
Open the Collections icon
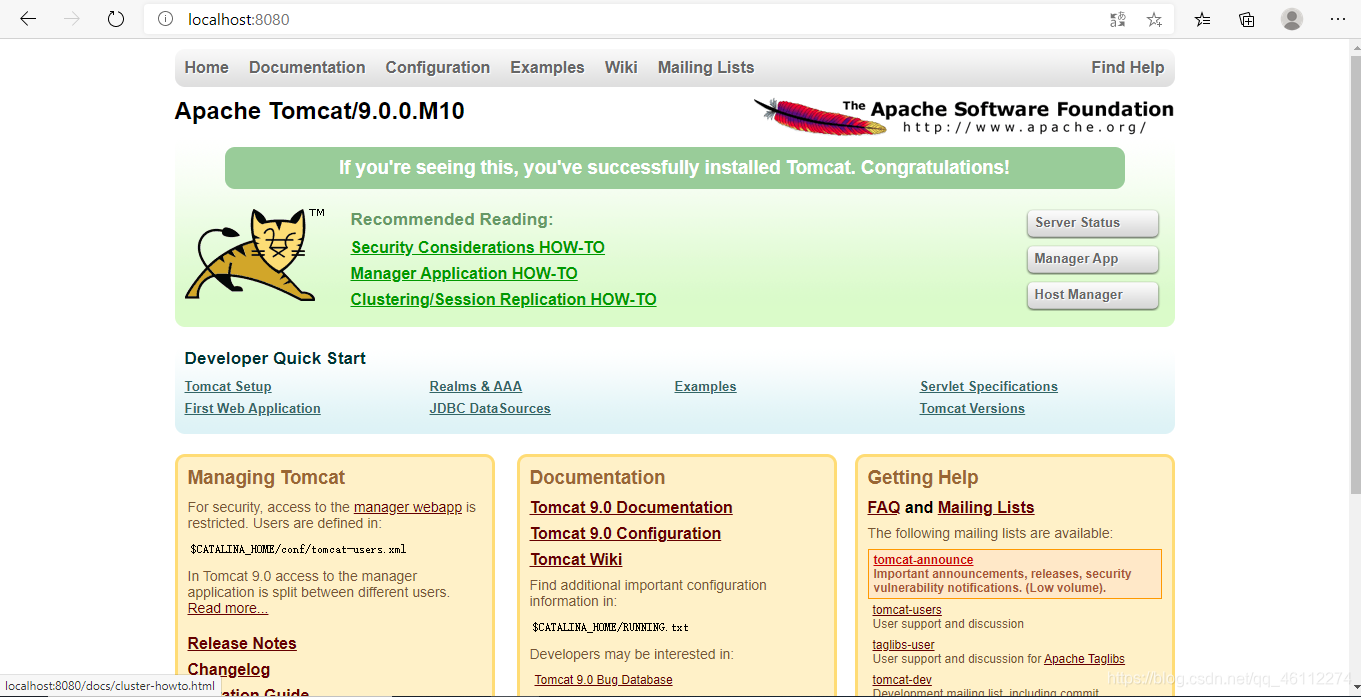(x=1246, y=19)
